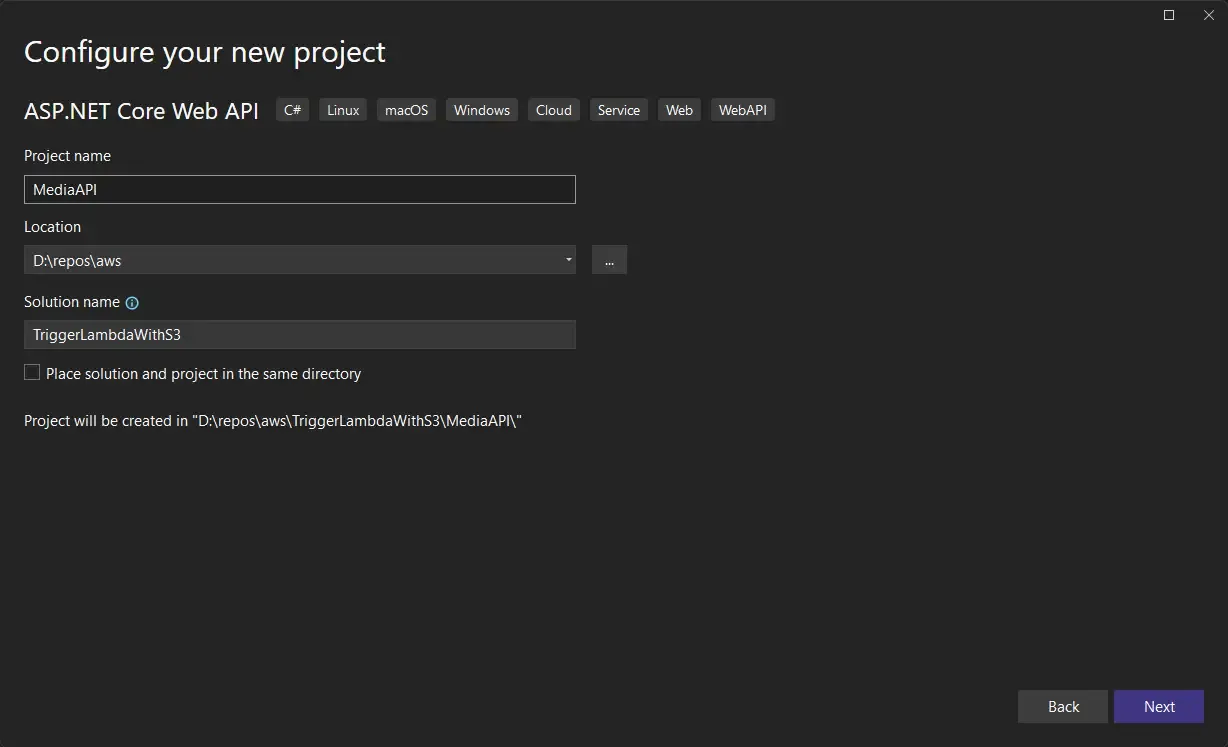Open the browse folder dialog with ellipsis button

click(609, 260)
